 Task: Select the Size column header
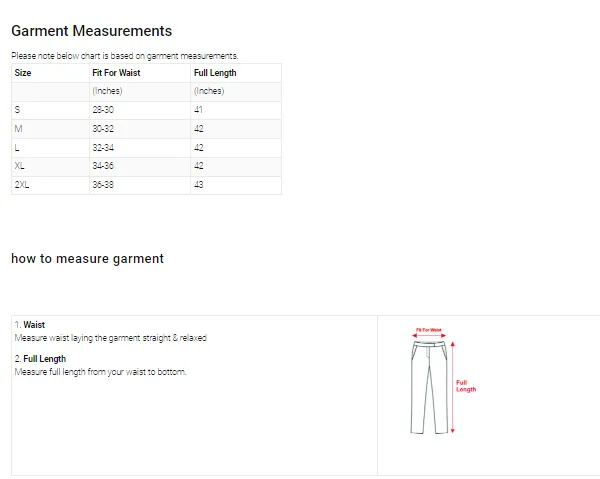(x=23, y=73)
